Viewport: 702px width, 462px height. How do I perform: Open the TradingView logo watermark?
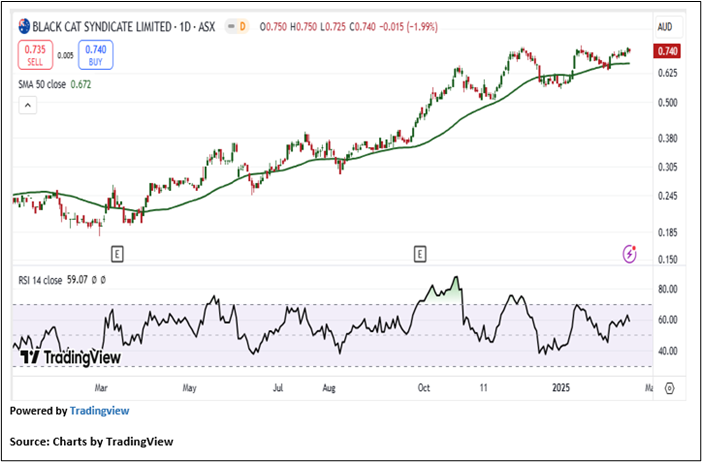pos(58,357)
